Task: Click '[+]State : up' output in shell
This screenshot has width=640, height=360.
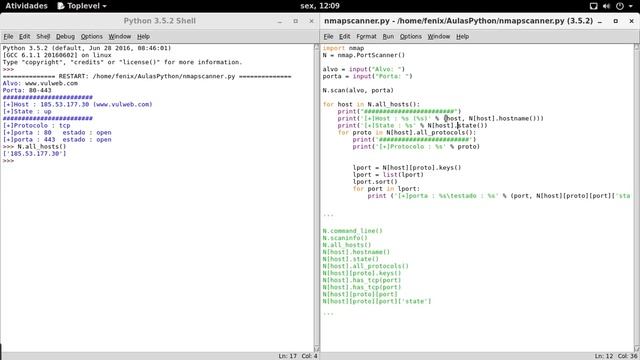Action: 27,111
